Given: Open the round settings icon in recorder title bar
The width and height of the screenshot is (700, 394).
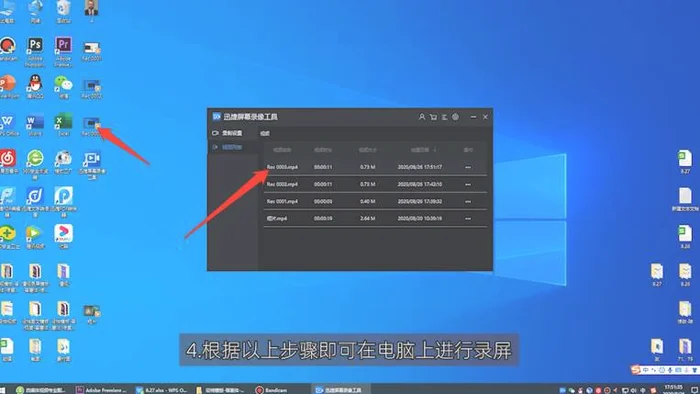Looking at the screenshot, I should 455,117.
